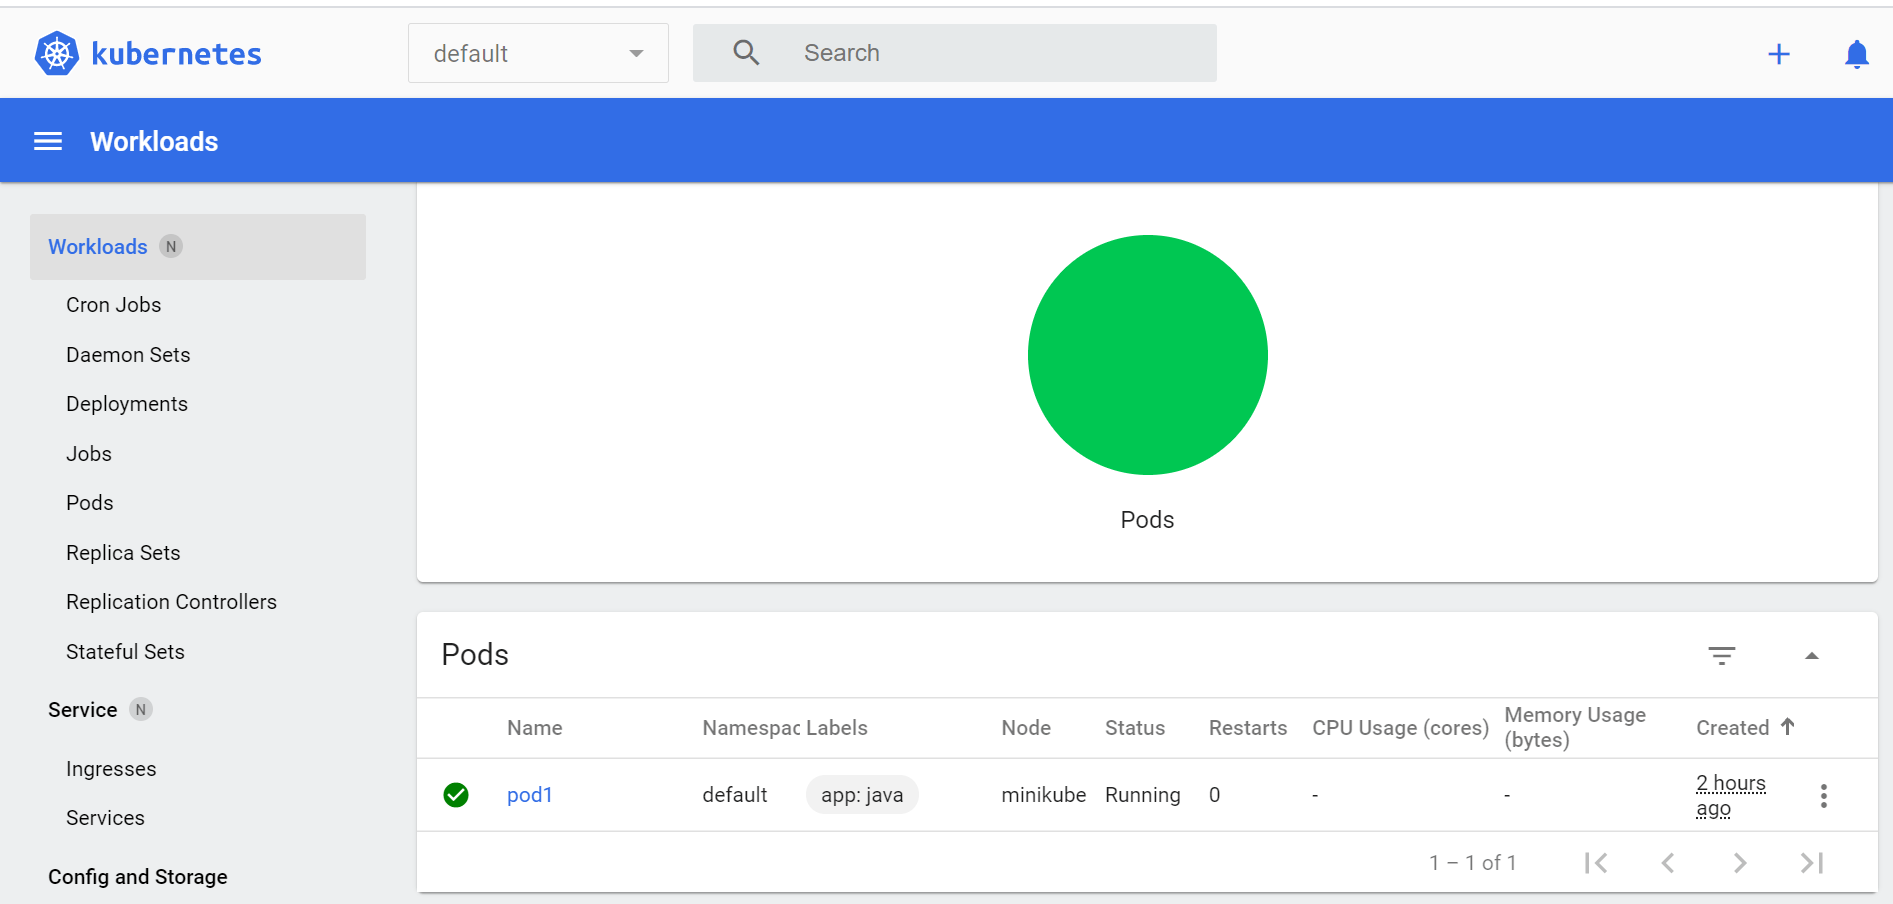Select Deployments in the sidebar
1893x904 pixels.
point(127,404)
